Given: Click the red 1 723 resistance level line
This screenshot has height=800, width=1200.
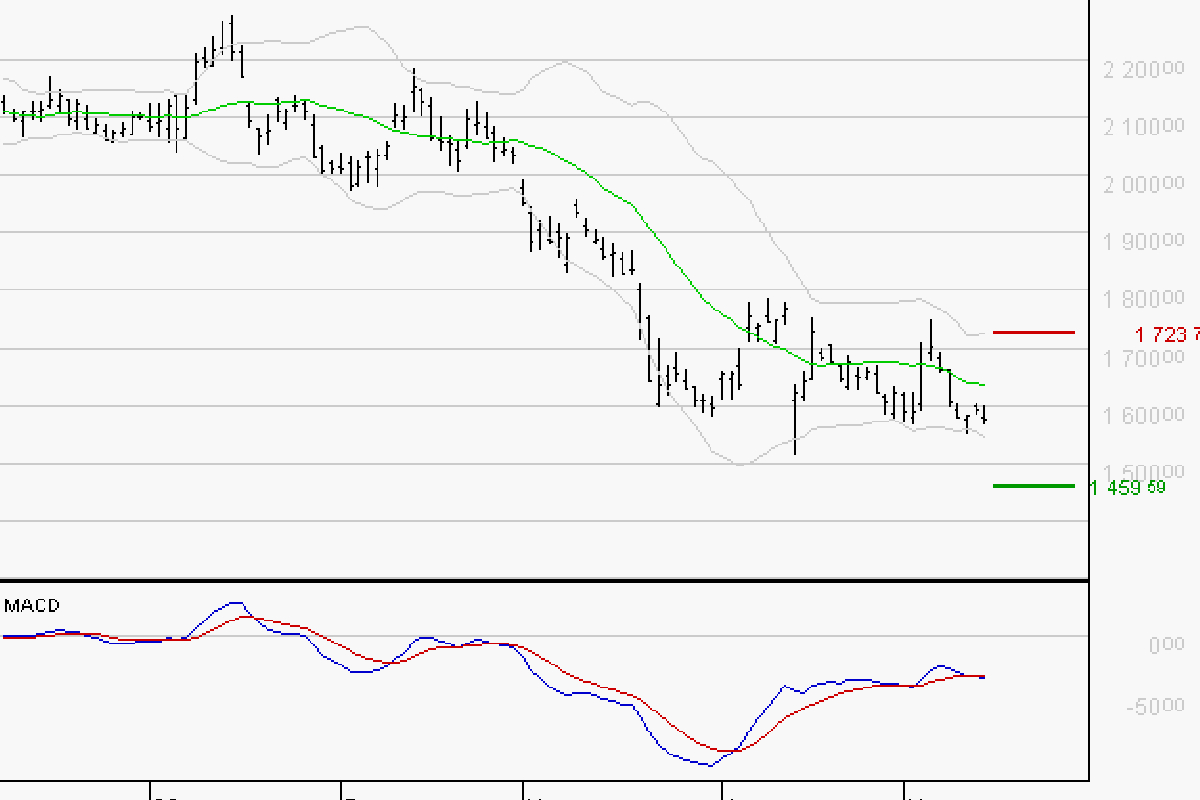Looking at the screenshot, I should 1033,332.
